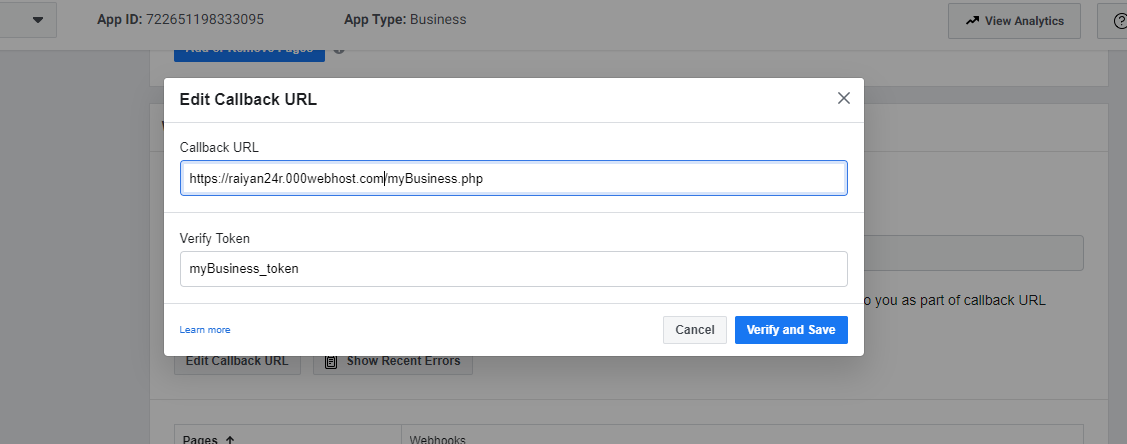Open the help question mark icon
1127x444 pixels.
[1120, 21]
